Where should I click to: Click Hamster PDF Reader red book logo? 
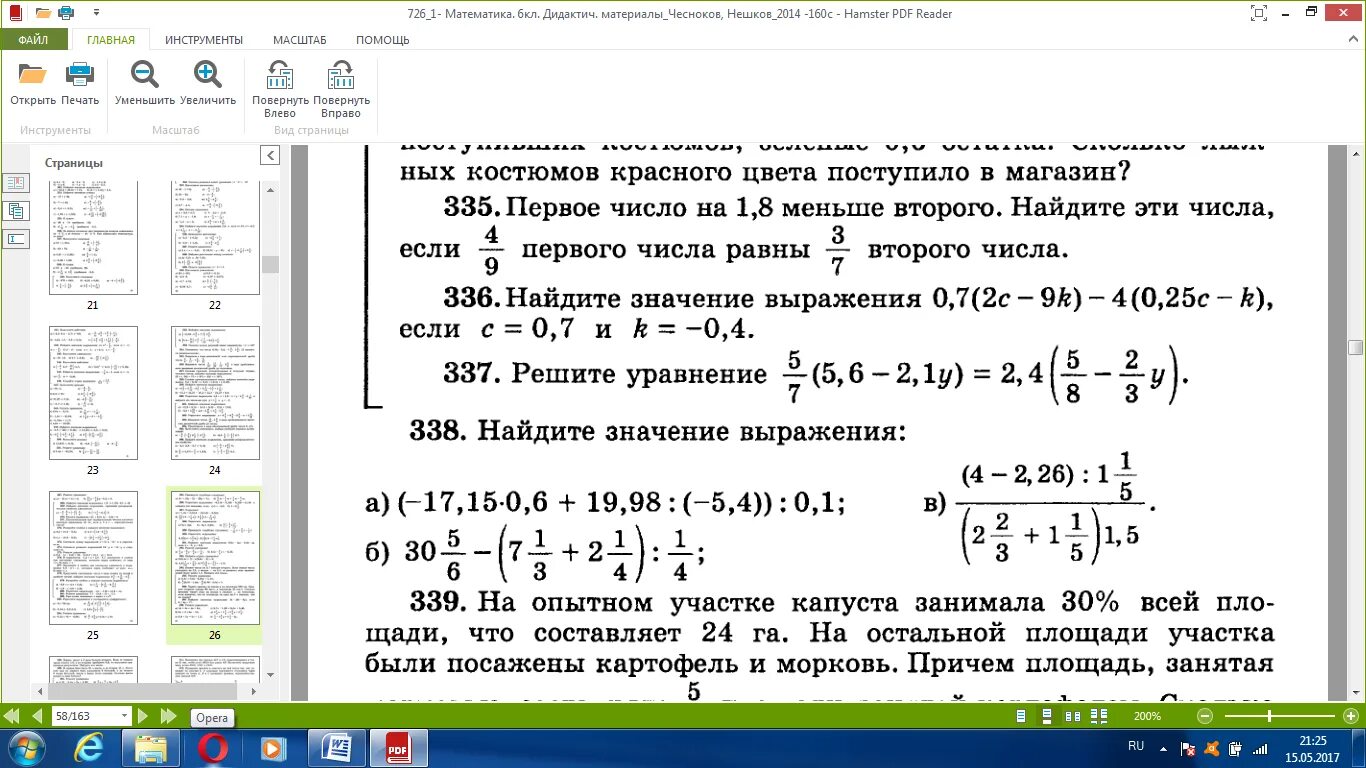click(x=14, y=13)
